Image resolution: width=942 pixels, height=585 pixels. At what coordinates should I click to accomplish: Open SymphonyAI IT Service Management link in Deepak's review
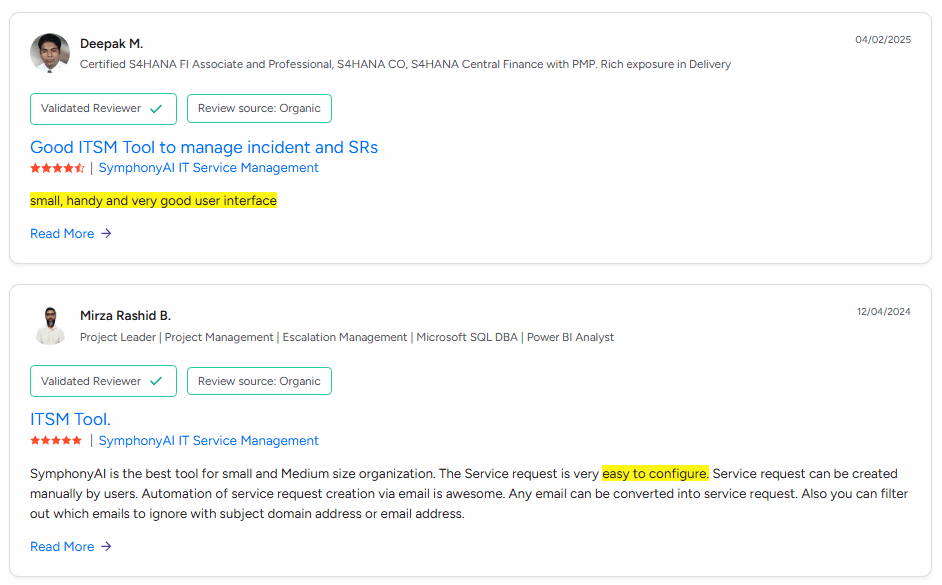pos(208,168)
